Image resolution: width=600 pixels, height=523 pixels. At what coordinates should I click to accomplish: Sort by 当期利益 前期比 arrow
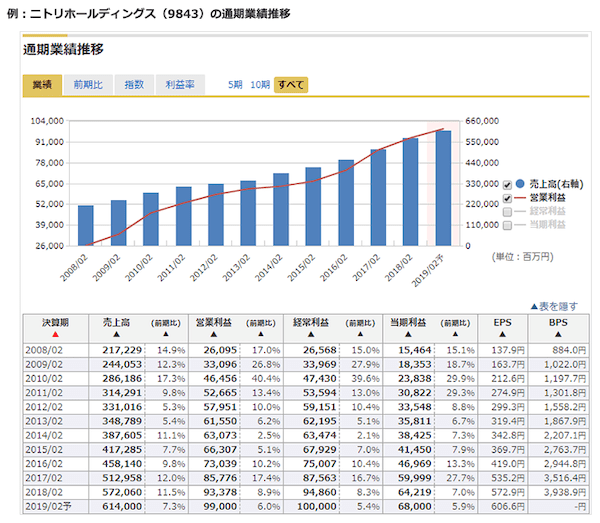tap(455, 334)
